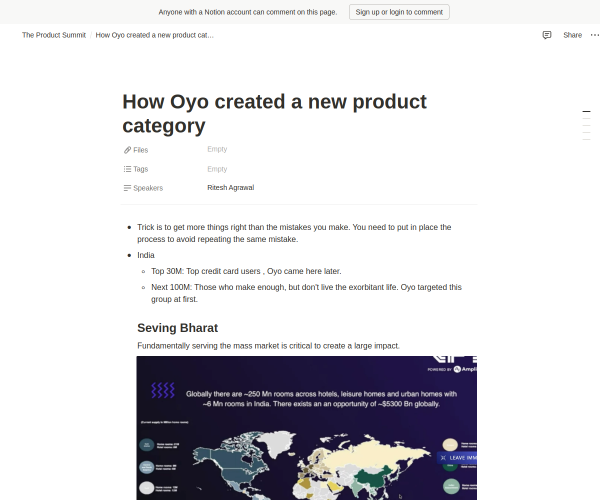
Task: Open the world map slide image
Action: click(x=307, y=428)
